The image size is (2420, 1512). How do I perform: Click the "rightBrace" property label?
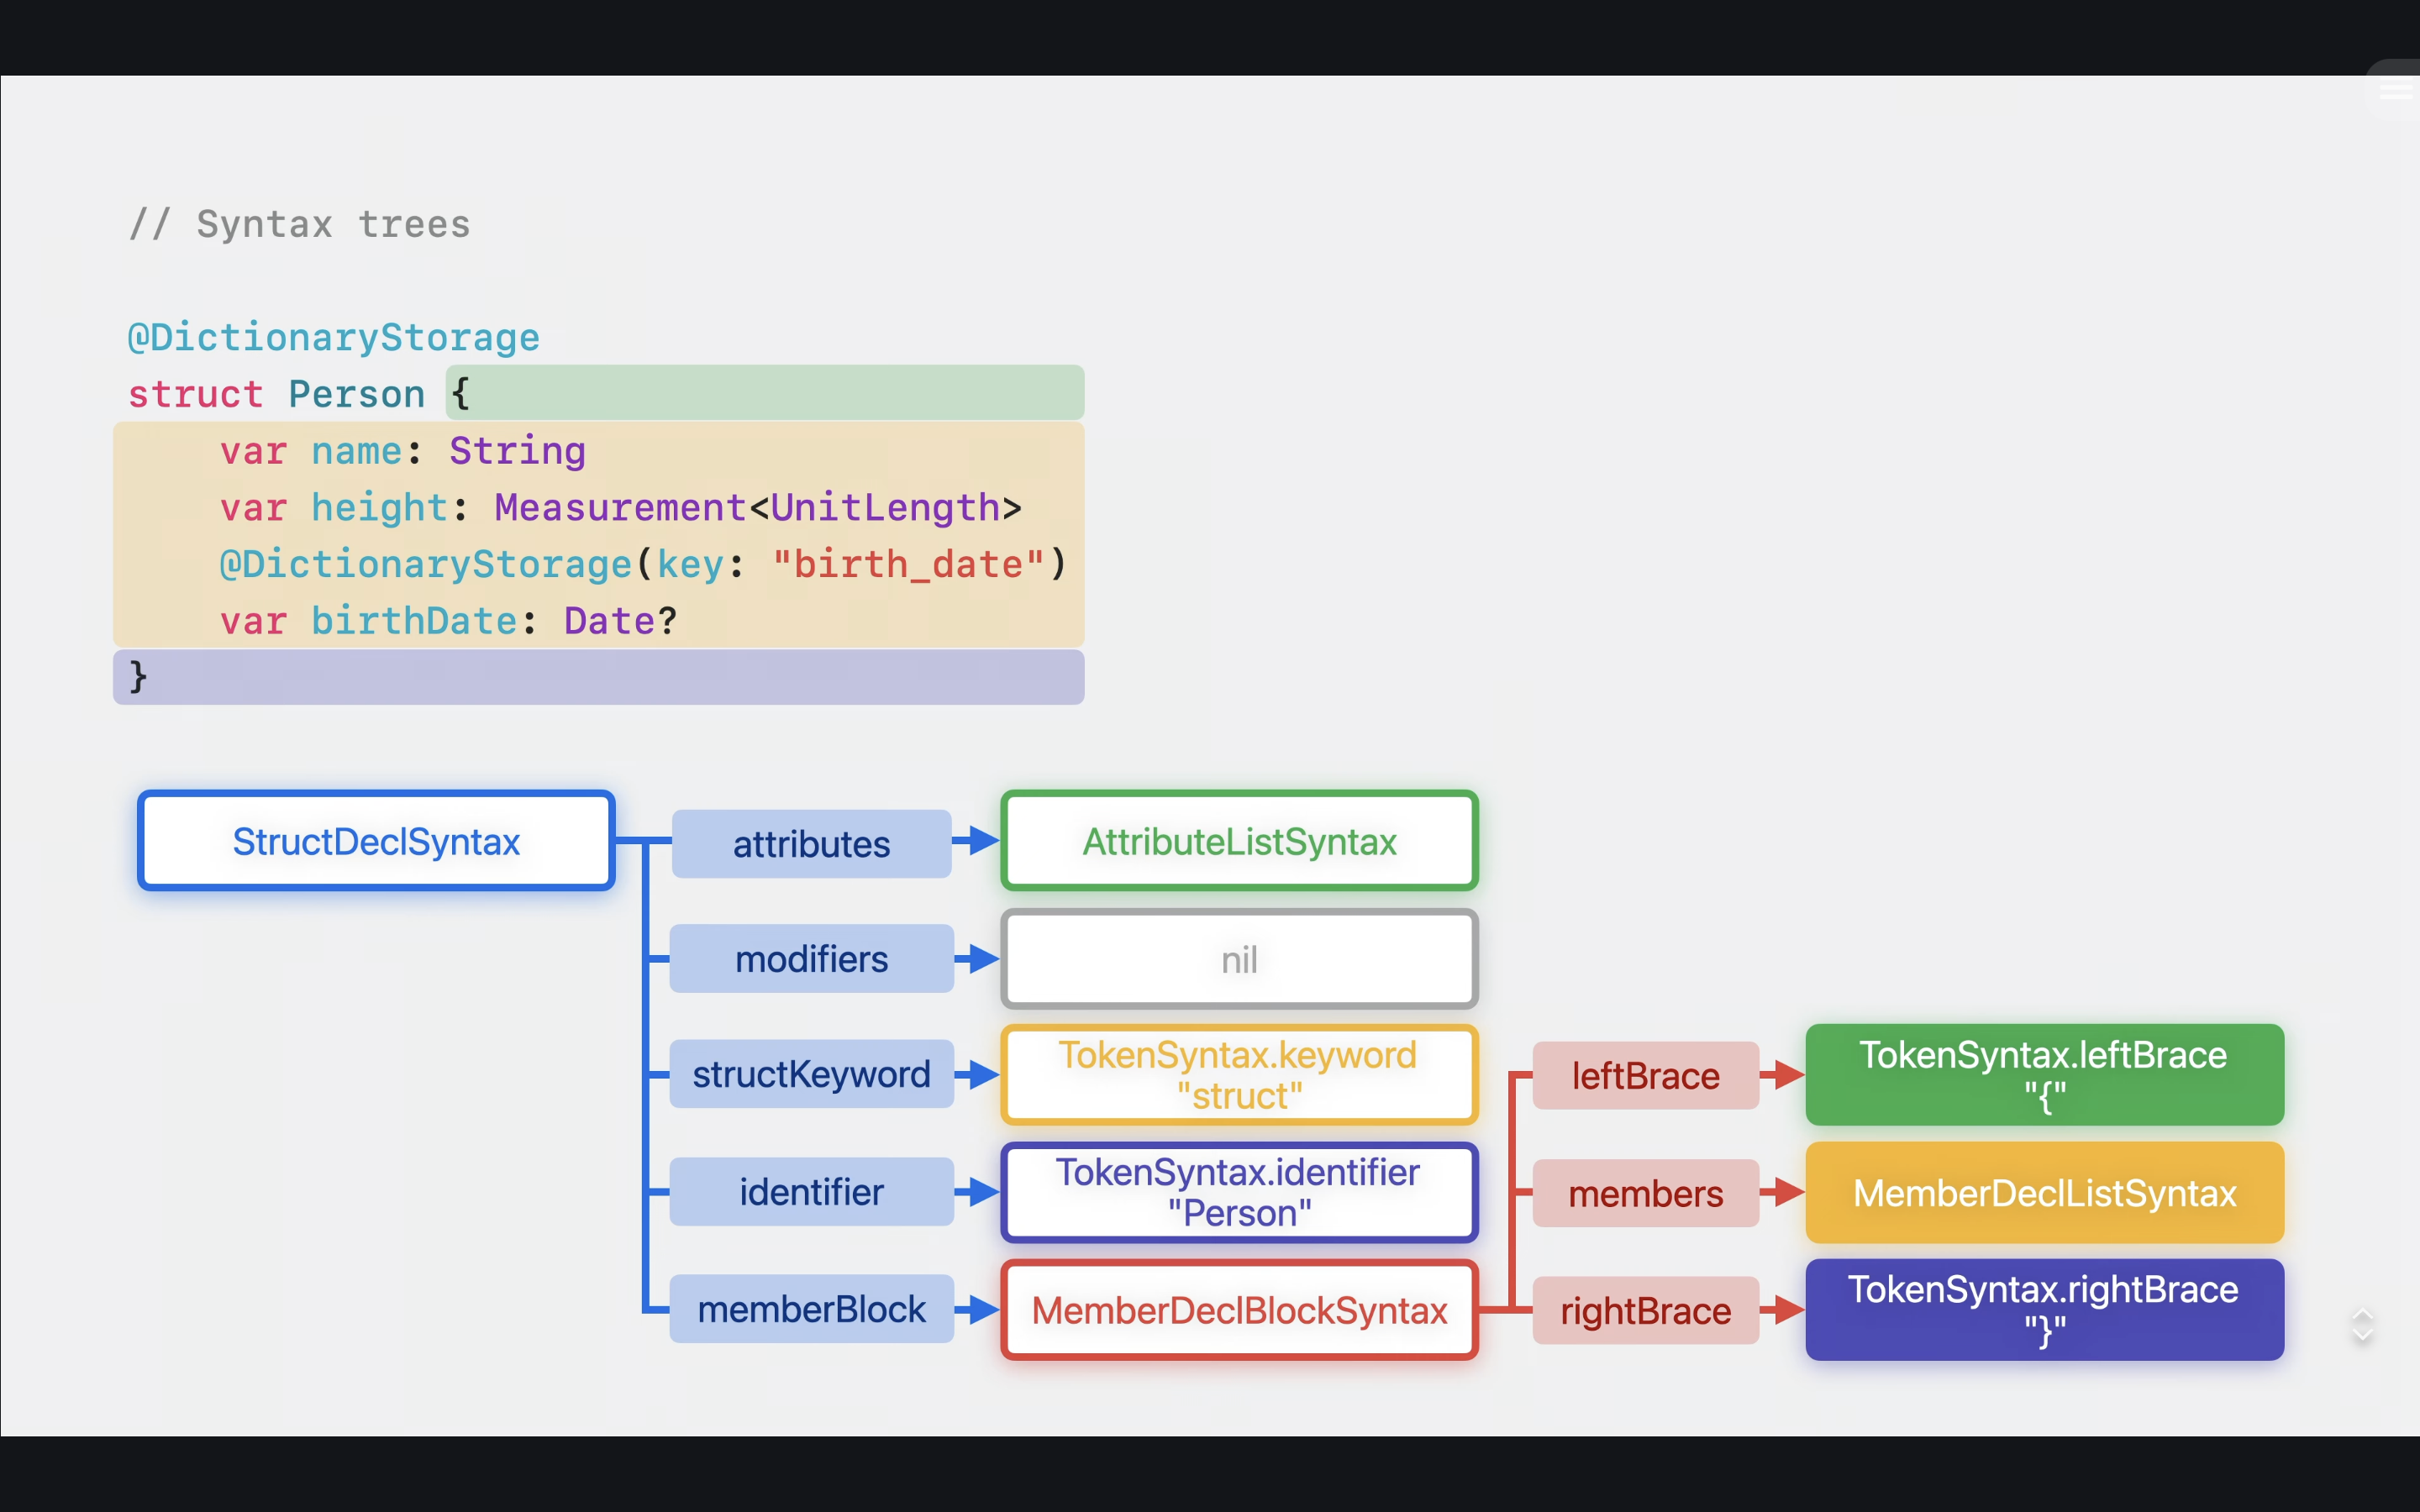tap(1645, 1310)
